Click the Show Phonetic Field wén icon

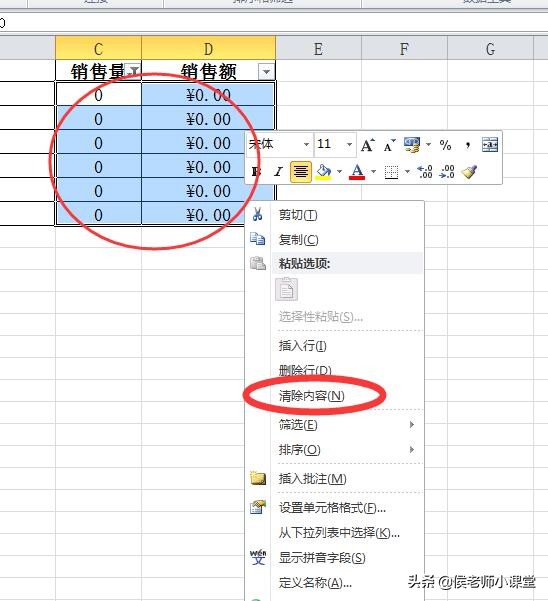click(258, 557)
